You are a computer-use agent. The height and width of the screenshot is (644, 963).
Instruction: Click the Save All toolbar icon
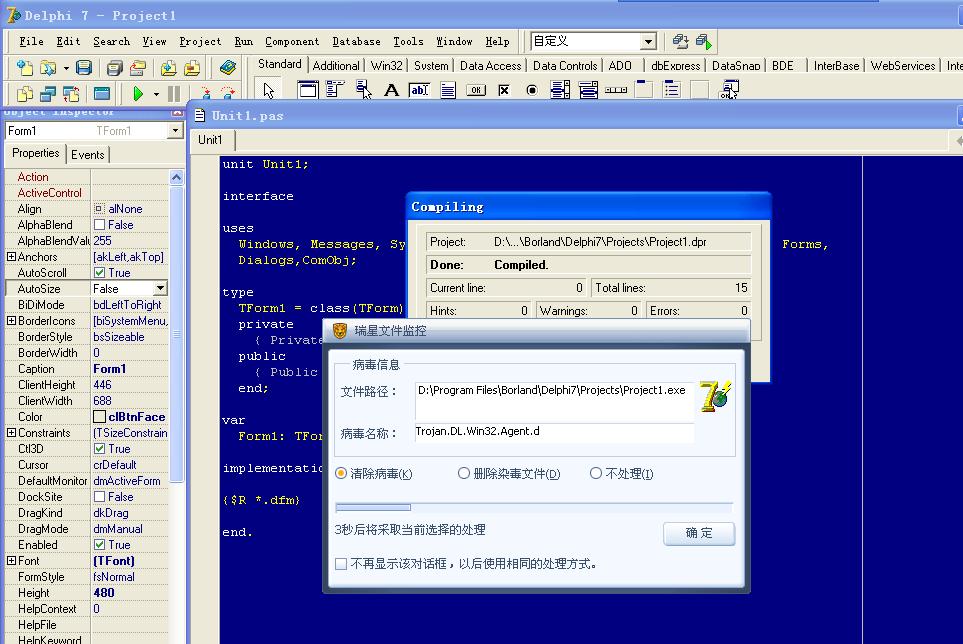[x=115, y=68]
